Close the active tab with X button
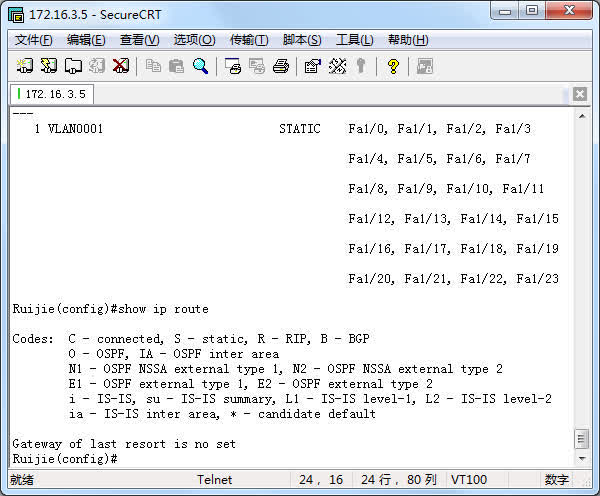600x496 pixels. click(x=579, y=95)
